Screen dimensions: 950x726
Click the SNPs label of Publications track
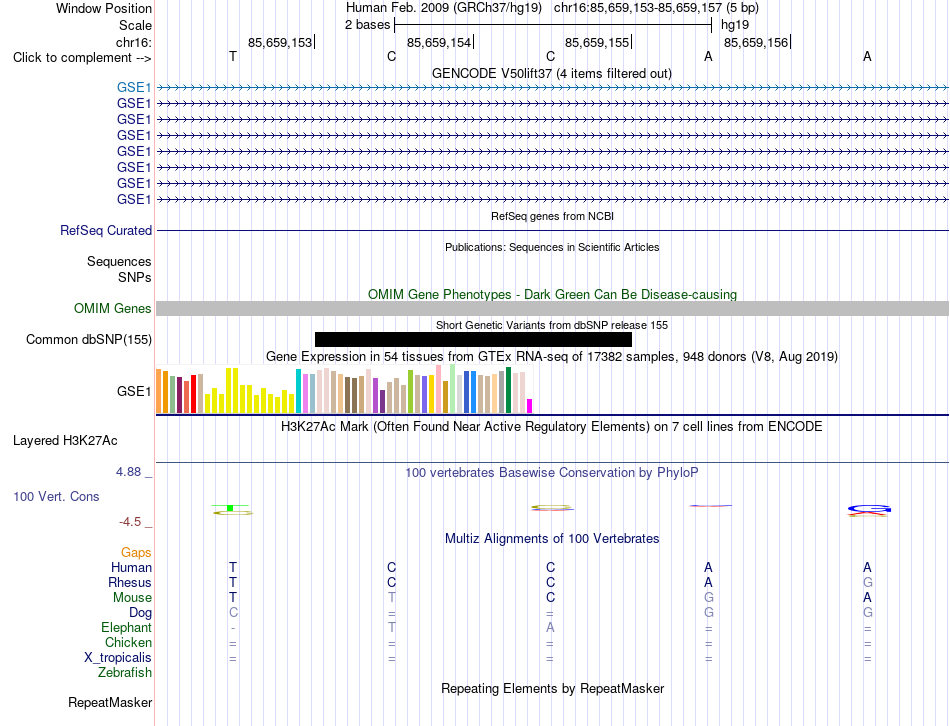135,277
